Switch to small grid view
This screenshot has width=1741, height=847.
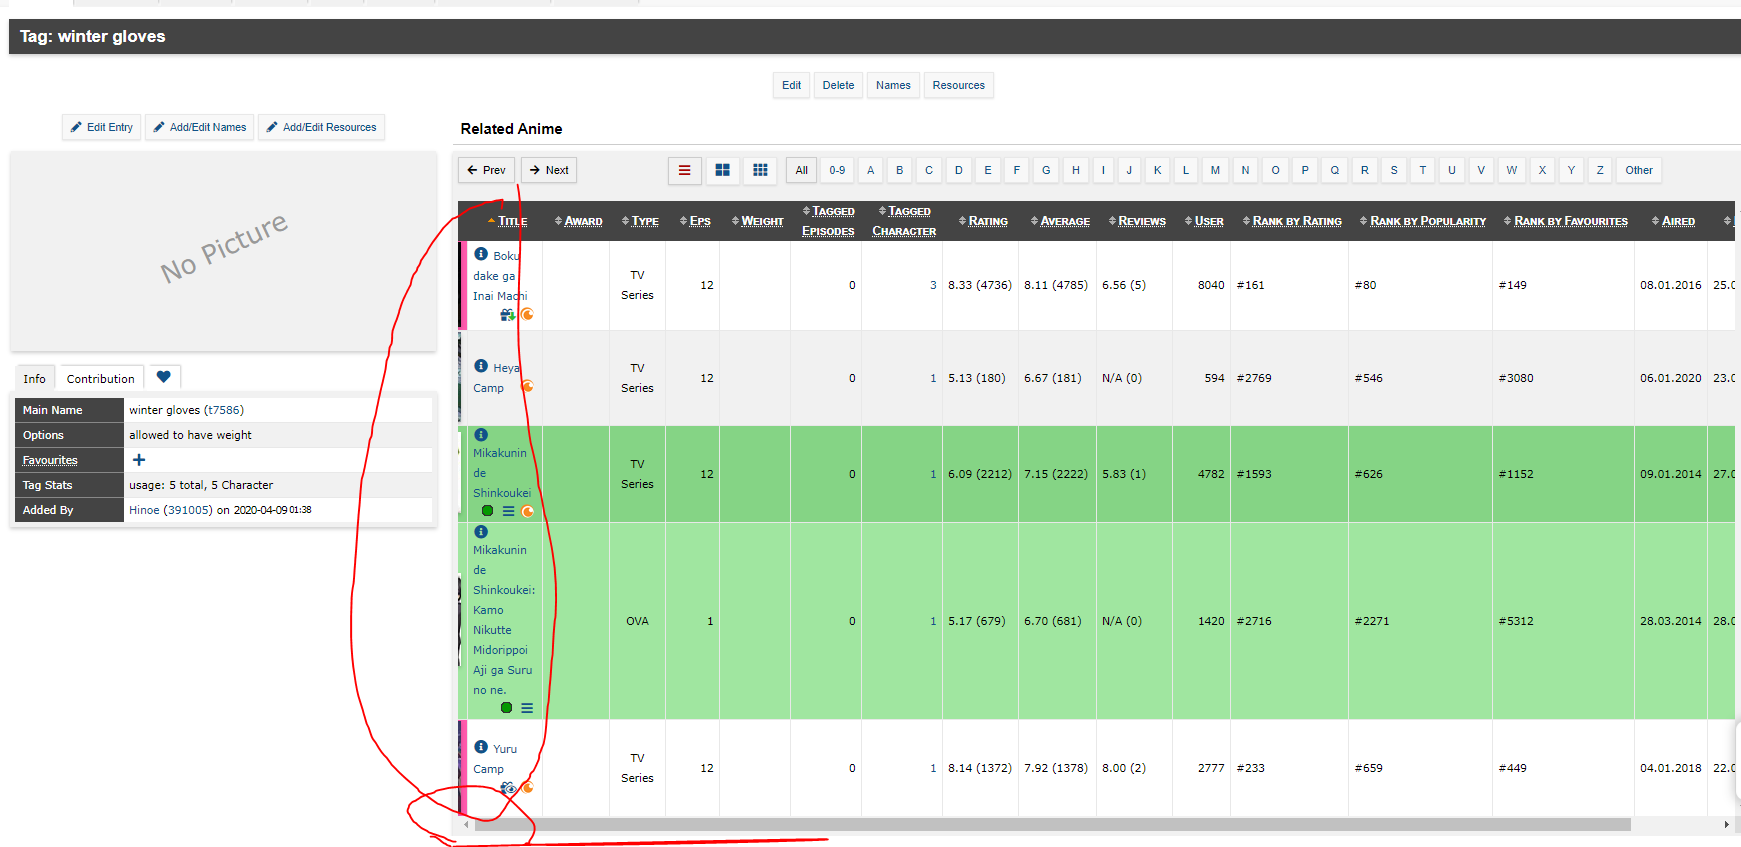(760, 170)
